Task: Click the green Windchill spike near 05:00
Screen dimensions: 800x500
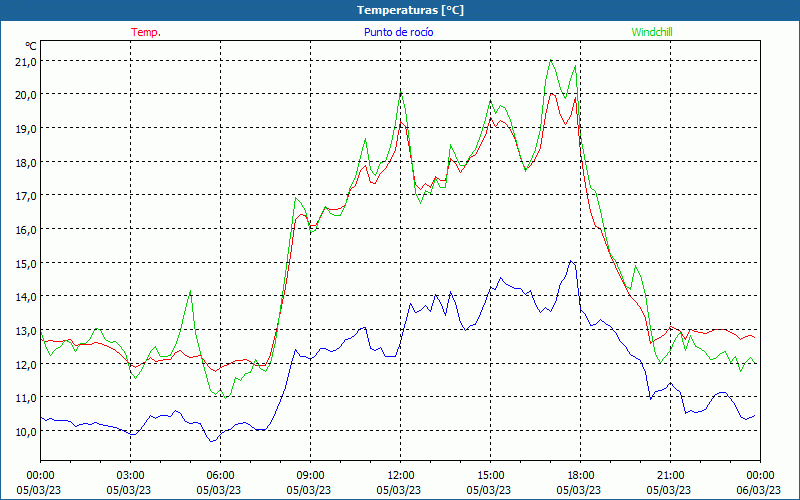Action: point(190,291)
